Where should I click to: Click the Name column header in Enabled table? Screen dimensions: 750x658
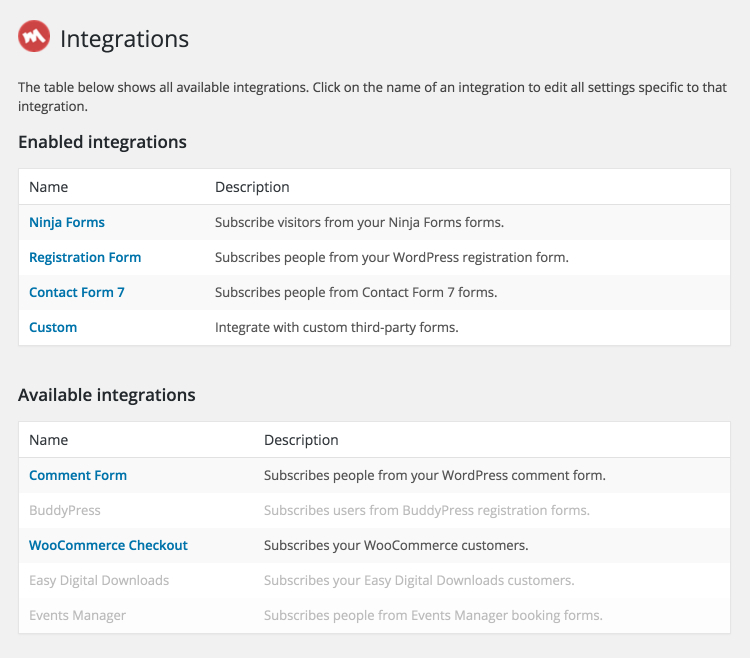48,187
